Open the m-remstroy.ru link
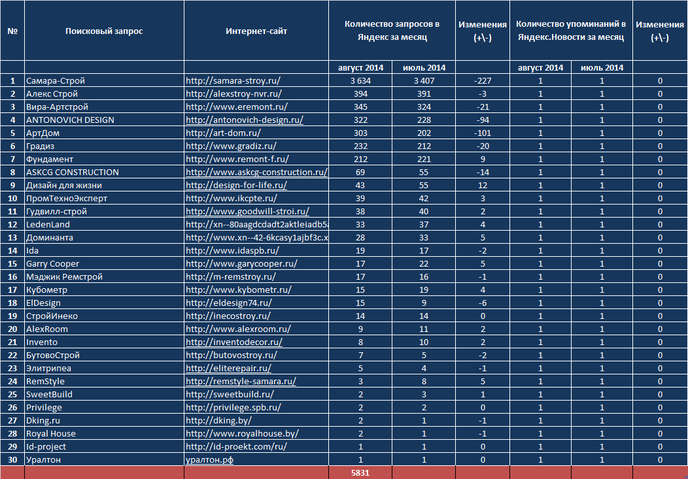The width and height of the screenshot is (688, 479). [231, 277]
